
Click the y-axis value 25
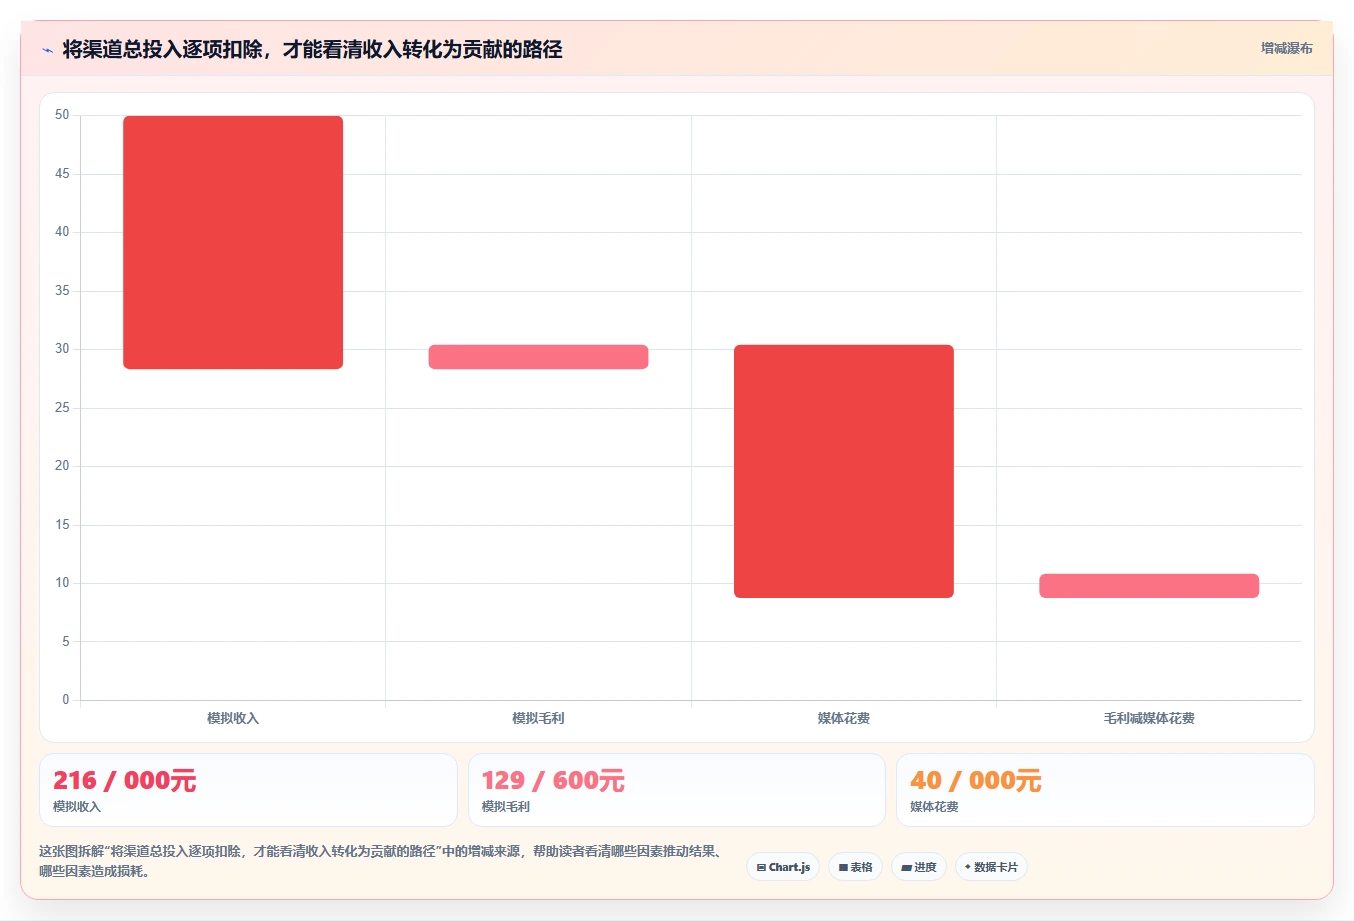(62, 408)
